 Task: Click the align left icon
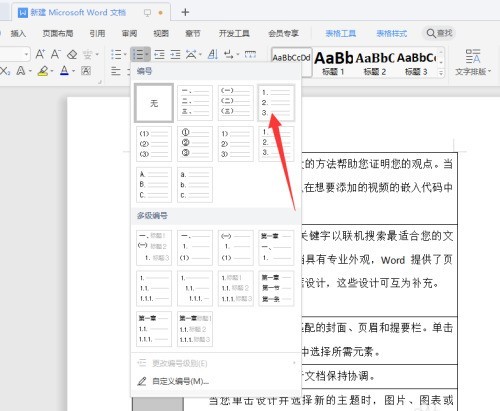tap(116, 71)
